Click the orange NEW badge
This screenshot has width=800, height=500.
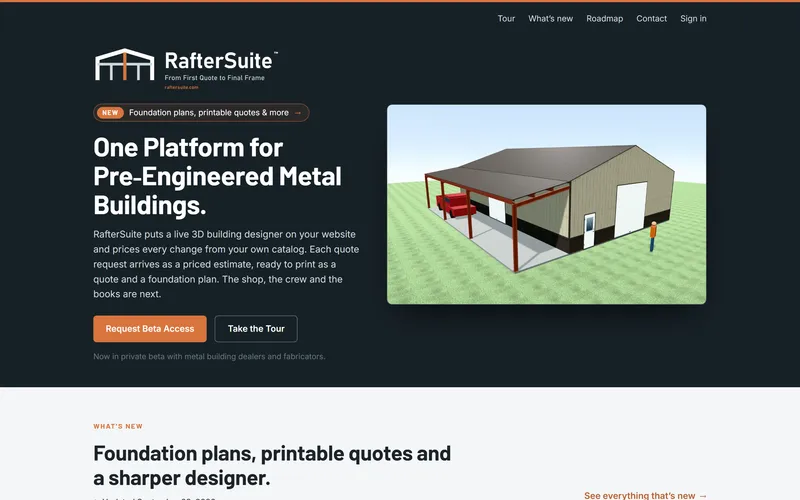110,113
